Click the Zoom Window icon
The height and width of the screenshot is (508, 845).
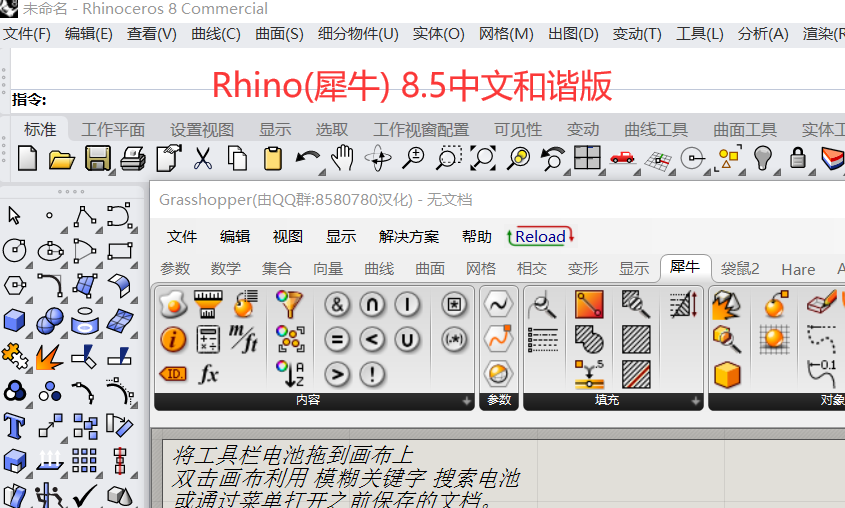tap(449, 159)
